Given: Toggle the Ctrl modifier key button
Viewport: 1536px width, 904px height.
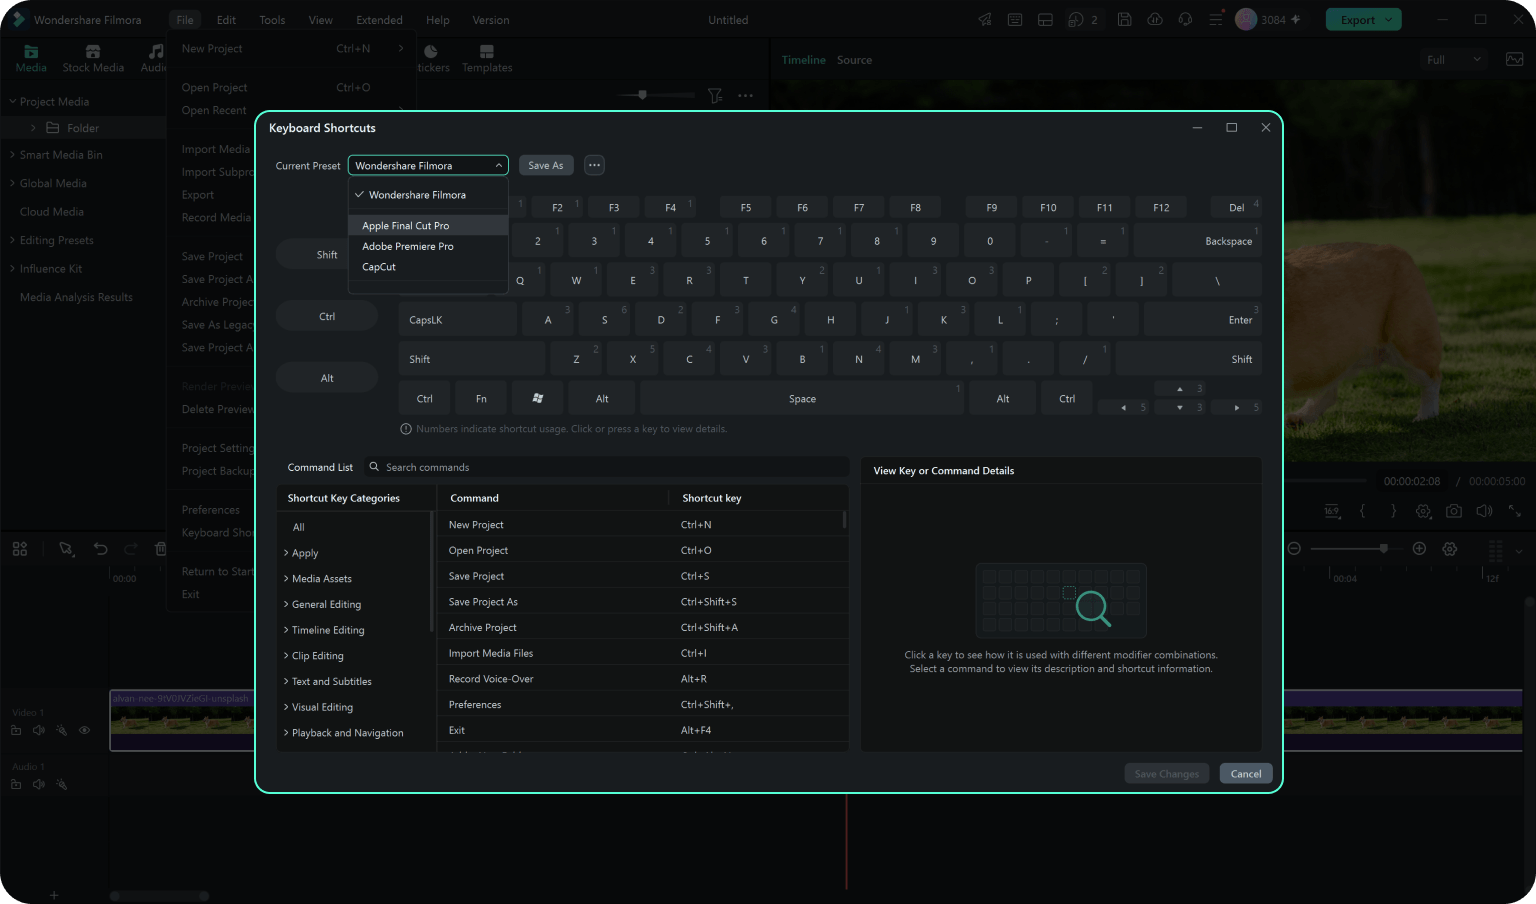Looking at the screenshot, I should [327, 317].
